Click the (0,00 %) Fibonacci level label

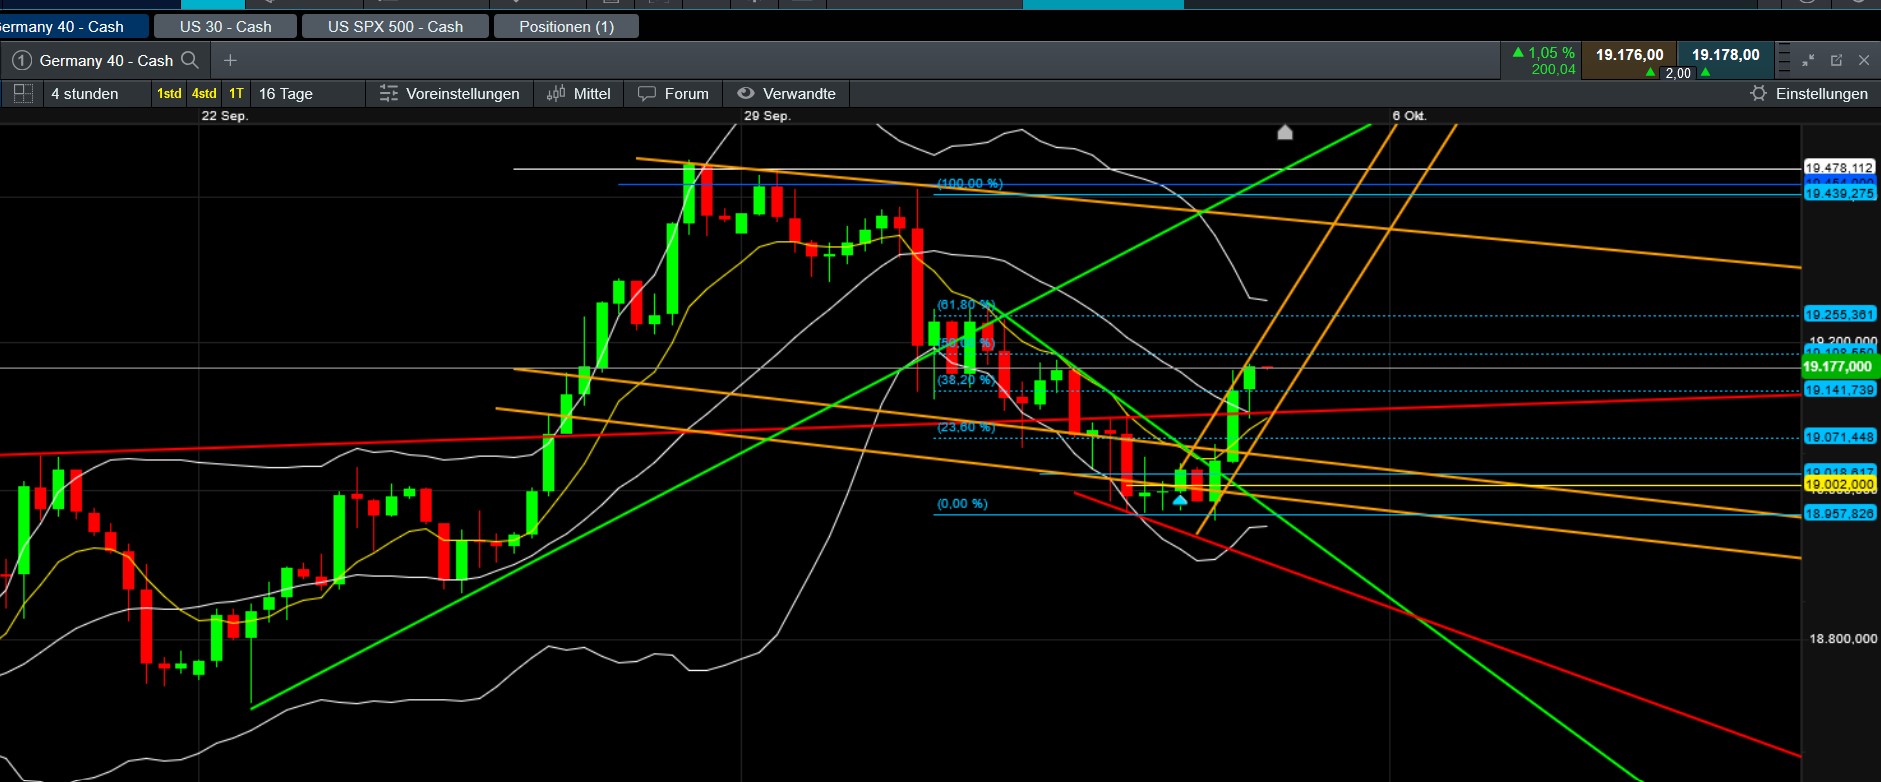point(962,504)
